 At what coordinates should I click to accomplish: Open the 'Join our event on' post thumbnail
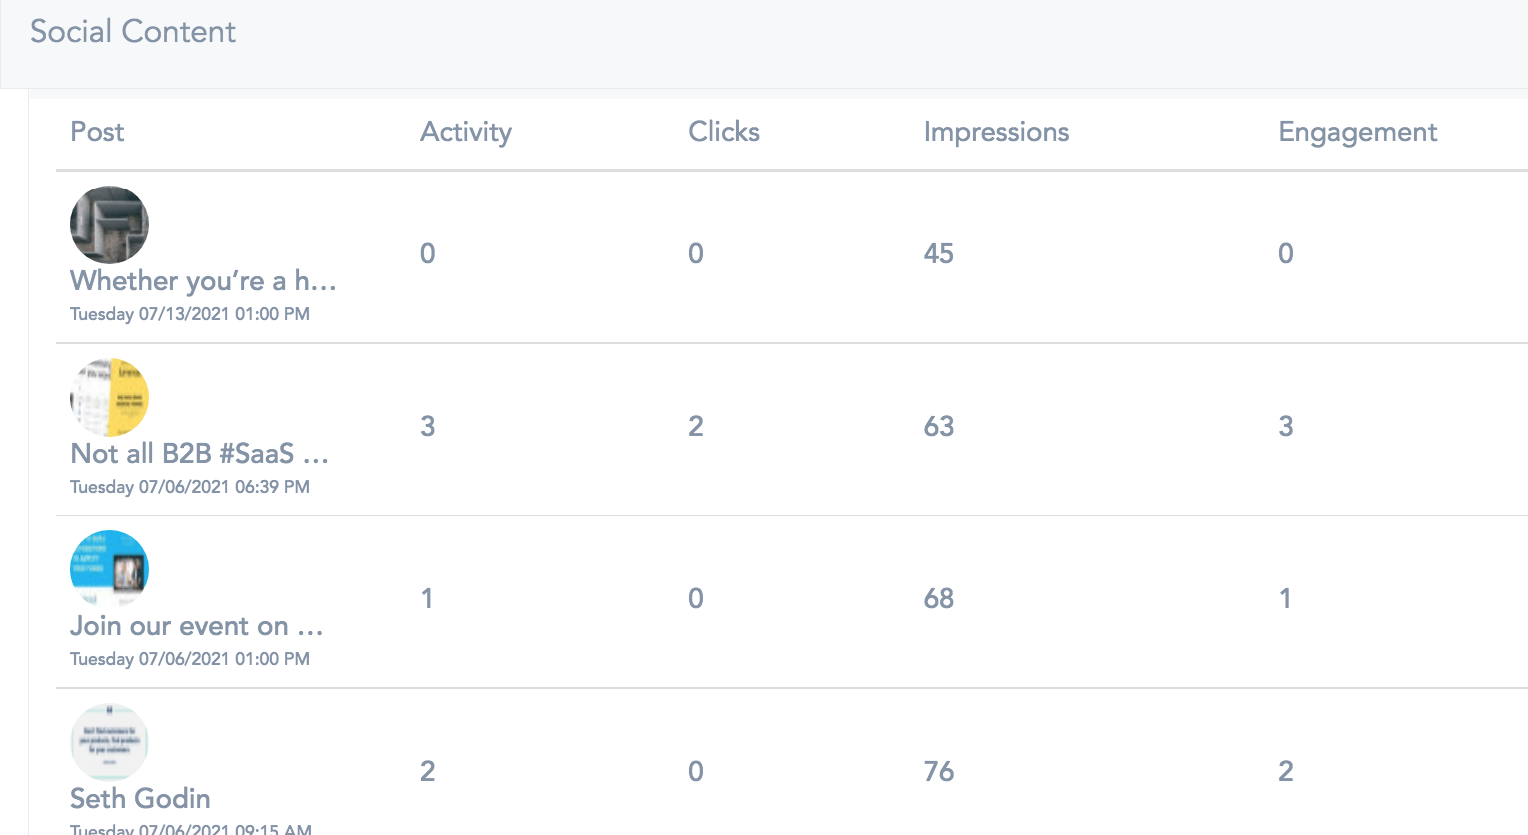click(109, 569)
